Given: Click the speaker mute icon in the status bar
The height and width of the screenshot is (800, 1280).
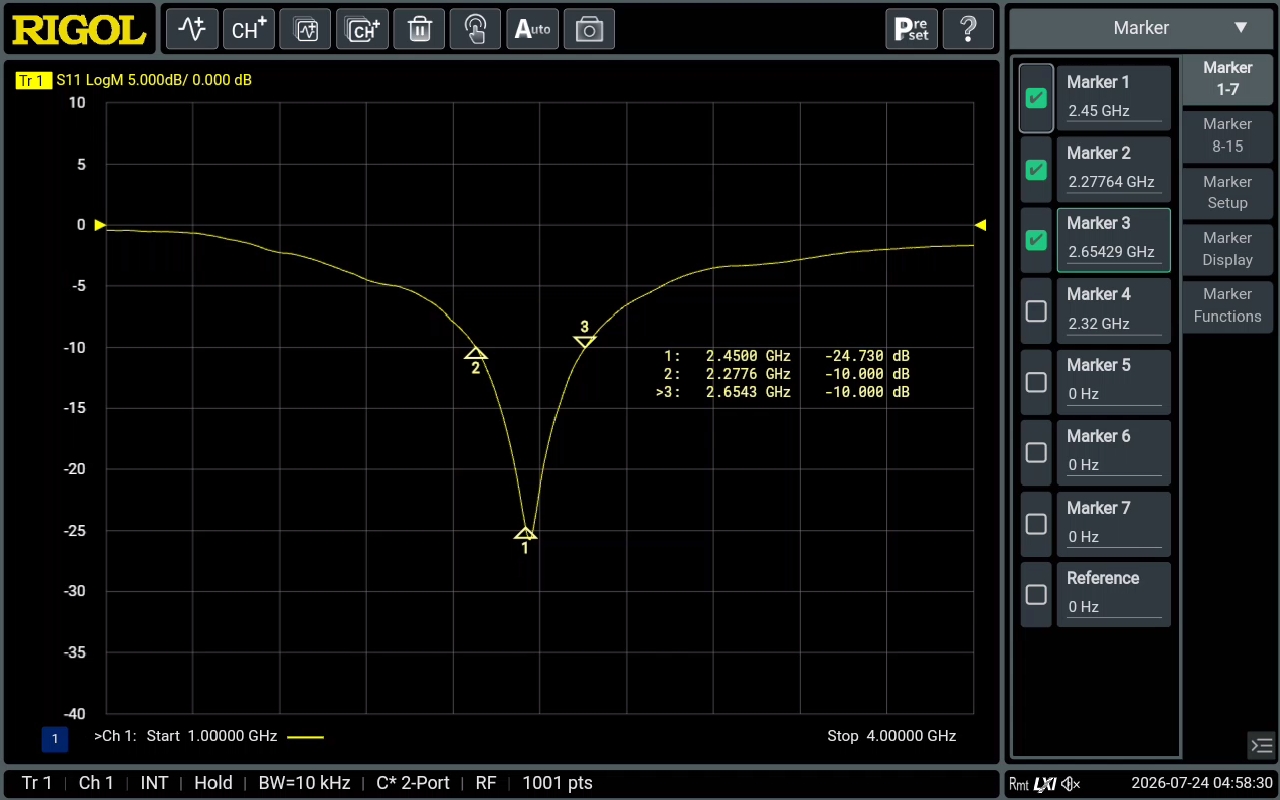Looking at the screenshot, I should pos(1070,784).
